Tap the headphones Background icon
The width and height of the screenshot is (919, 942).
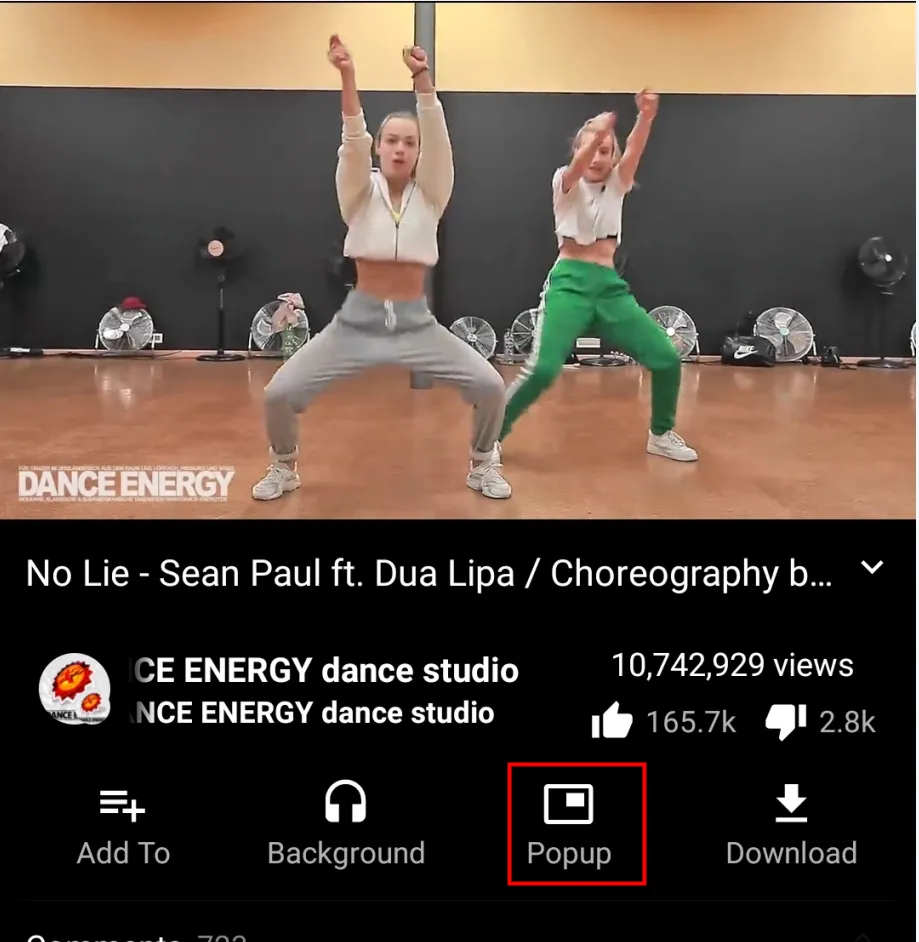[345, 801]
